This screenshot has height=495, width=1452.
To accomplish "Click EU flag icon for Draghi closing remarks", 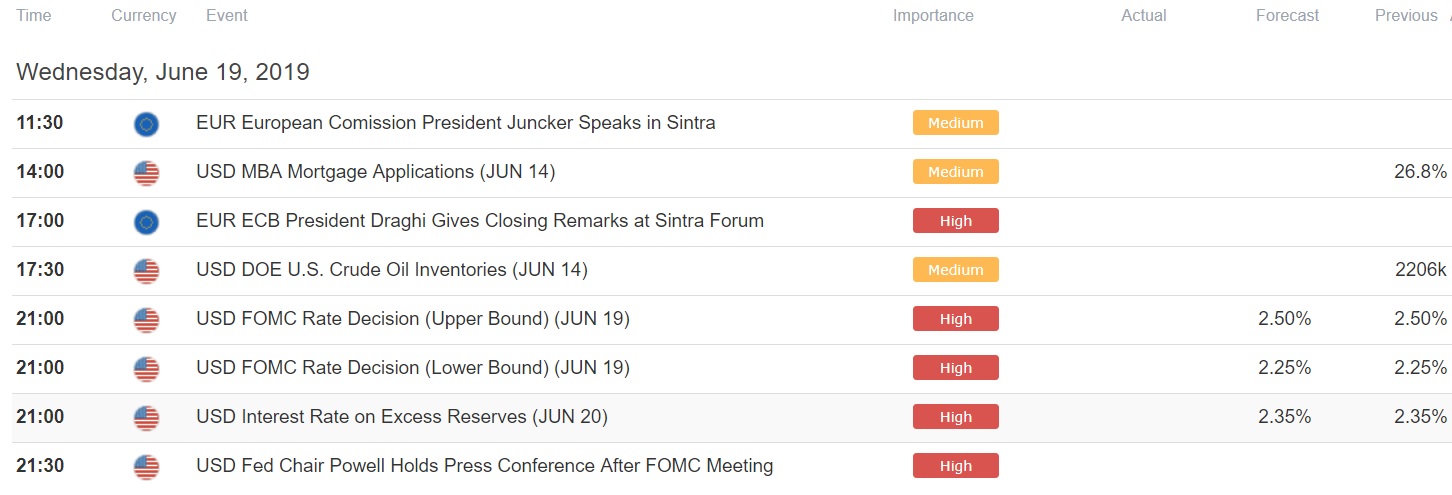I will (x=146, y=222).
